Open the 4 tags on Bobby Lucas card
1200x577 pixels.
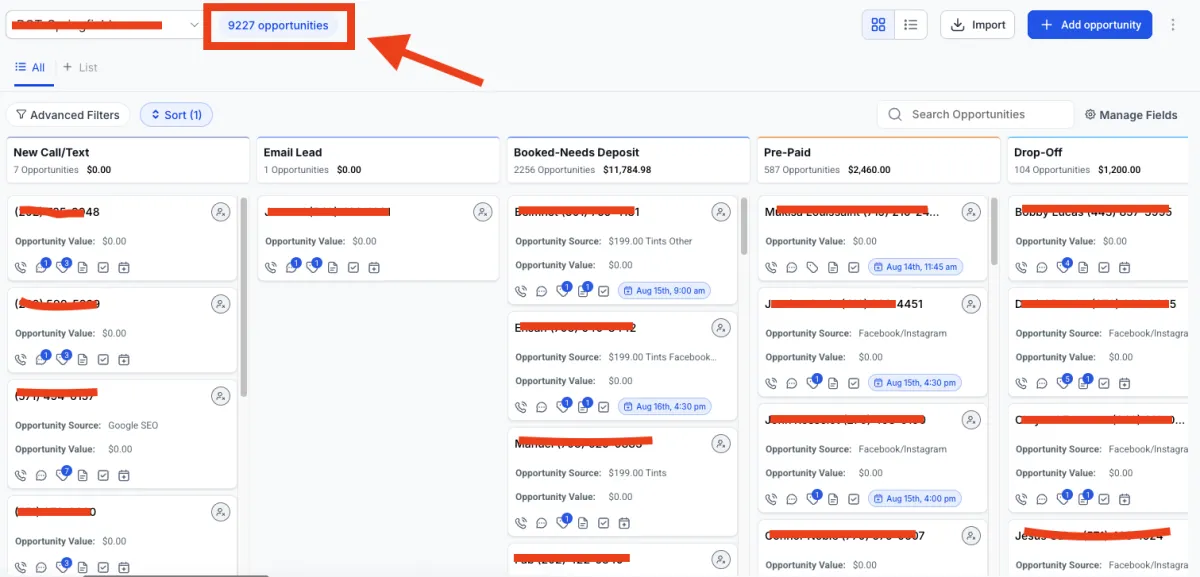[1064, 266]
